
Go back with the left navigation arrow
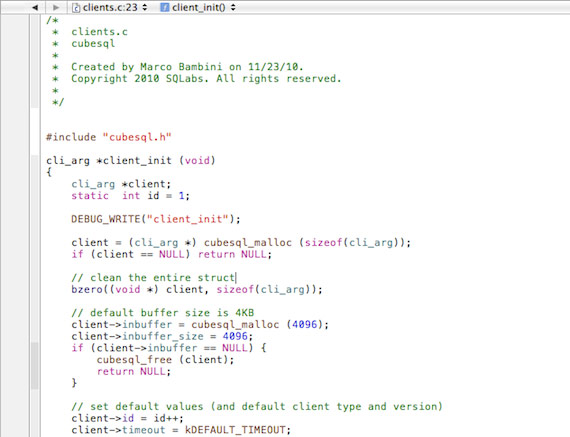(x=35, y=7)
